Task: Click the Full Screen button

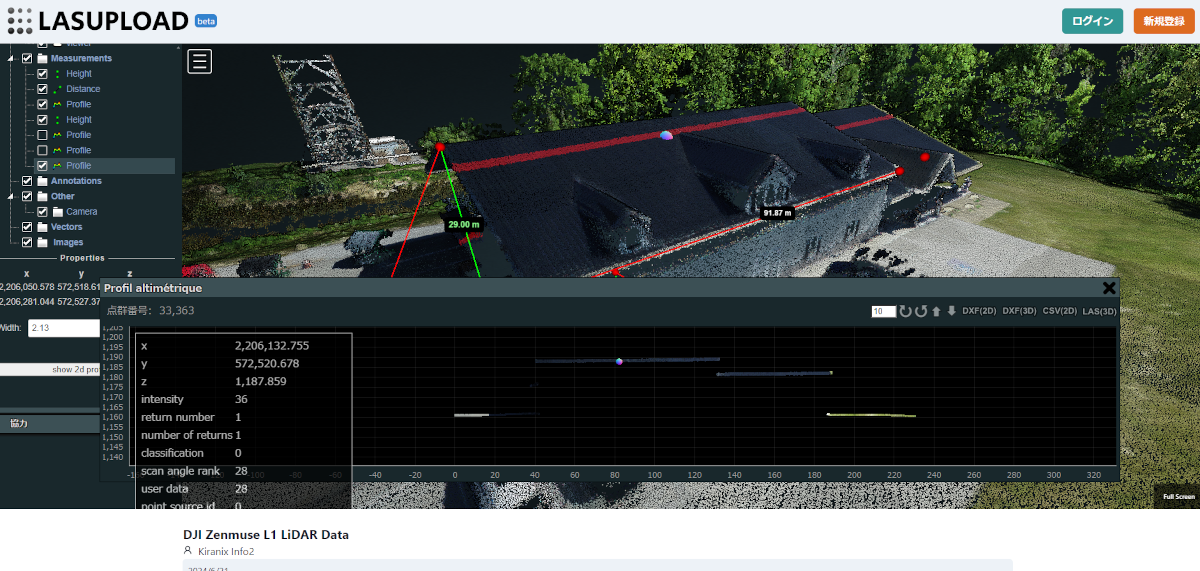Action: [x=1178, y=496]
